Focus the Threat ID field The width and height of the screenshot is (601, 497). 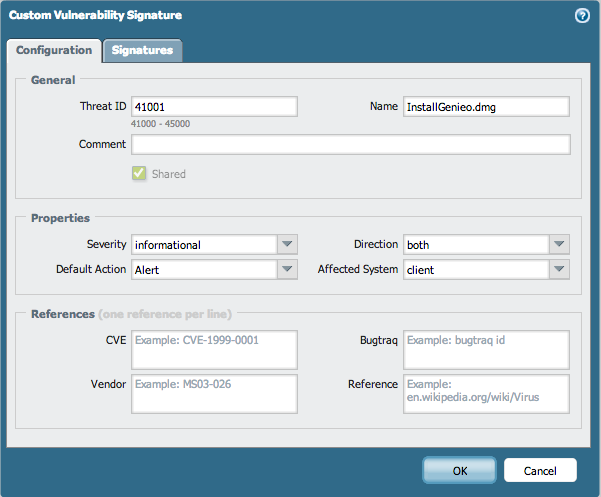tap(214, 107)
